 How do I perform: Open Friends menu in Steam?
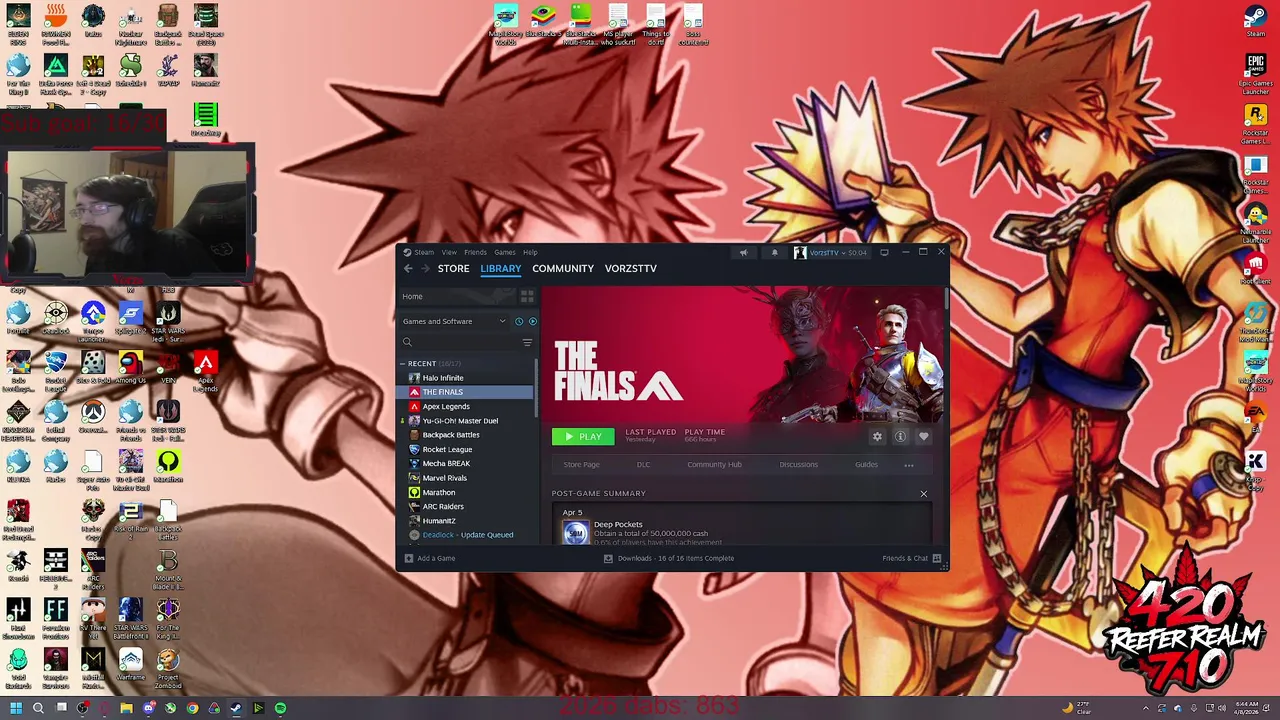pyautogui.click(x=475, y=252)
